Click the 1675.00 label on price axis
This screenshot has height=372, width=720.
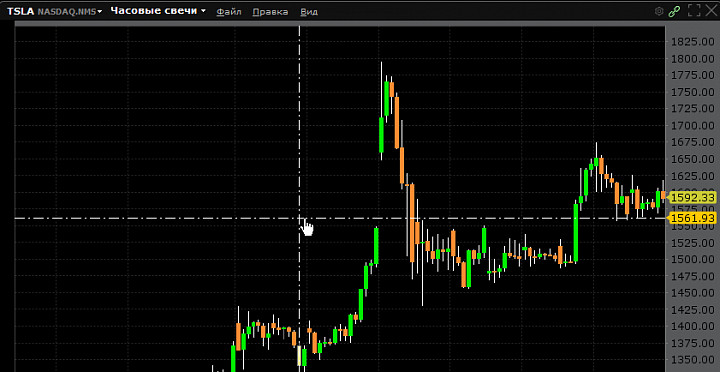coord(692,142)
